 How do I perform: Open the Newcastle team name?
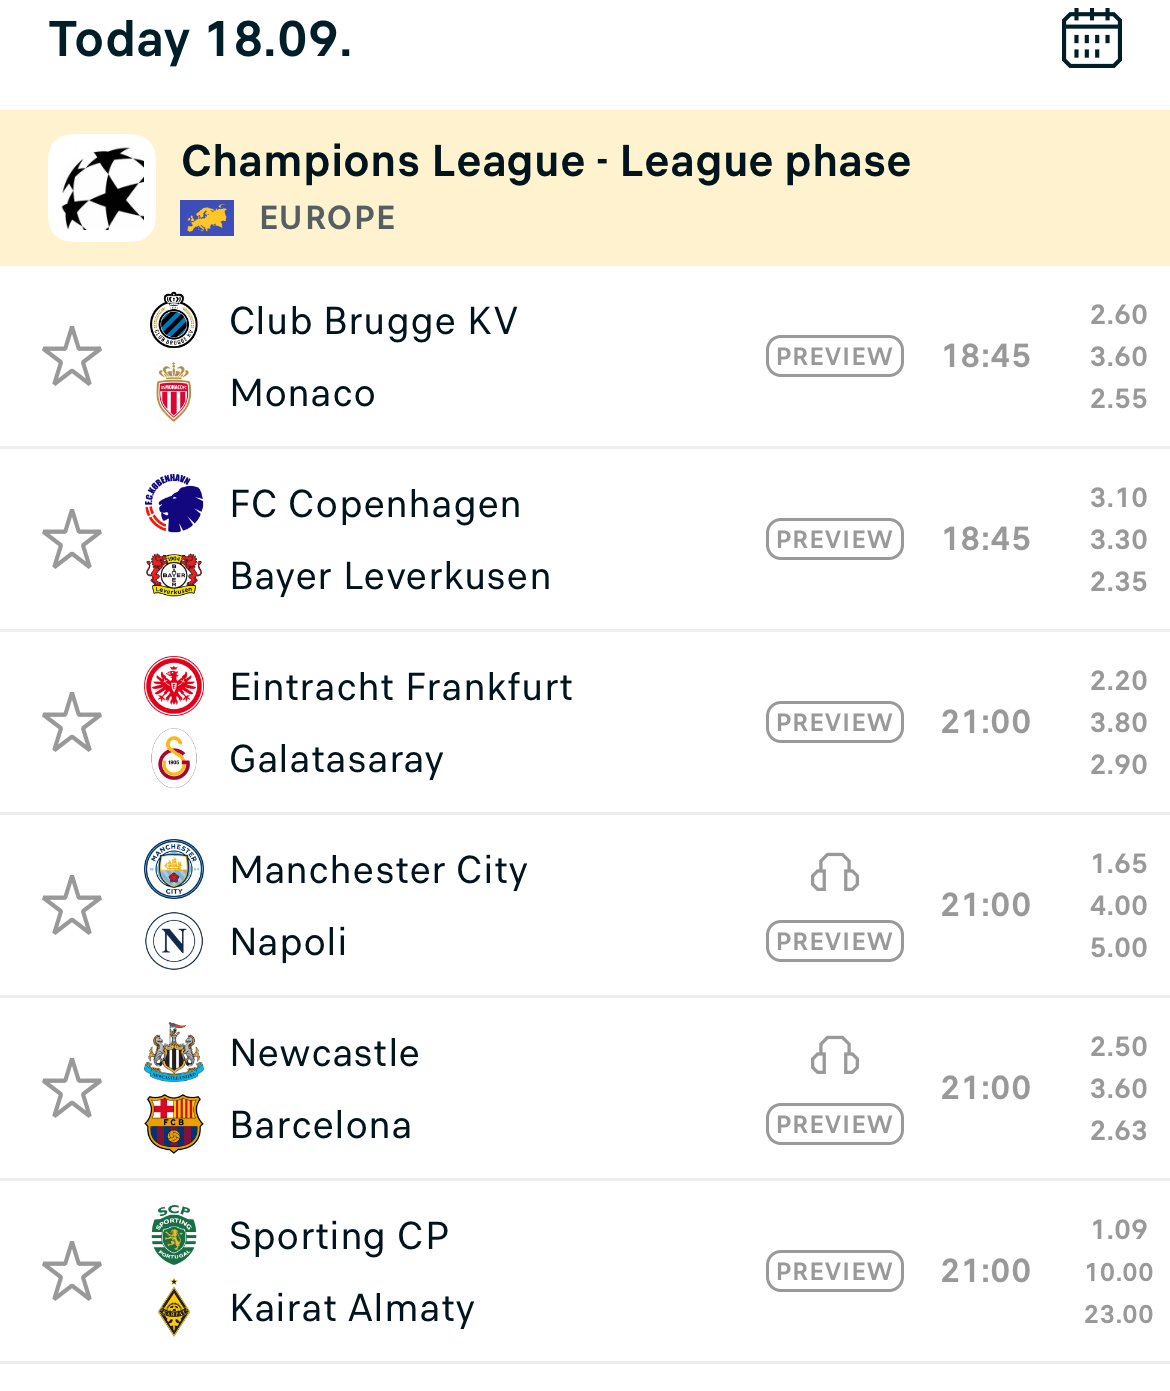(325, 1053)
